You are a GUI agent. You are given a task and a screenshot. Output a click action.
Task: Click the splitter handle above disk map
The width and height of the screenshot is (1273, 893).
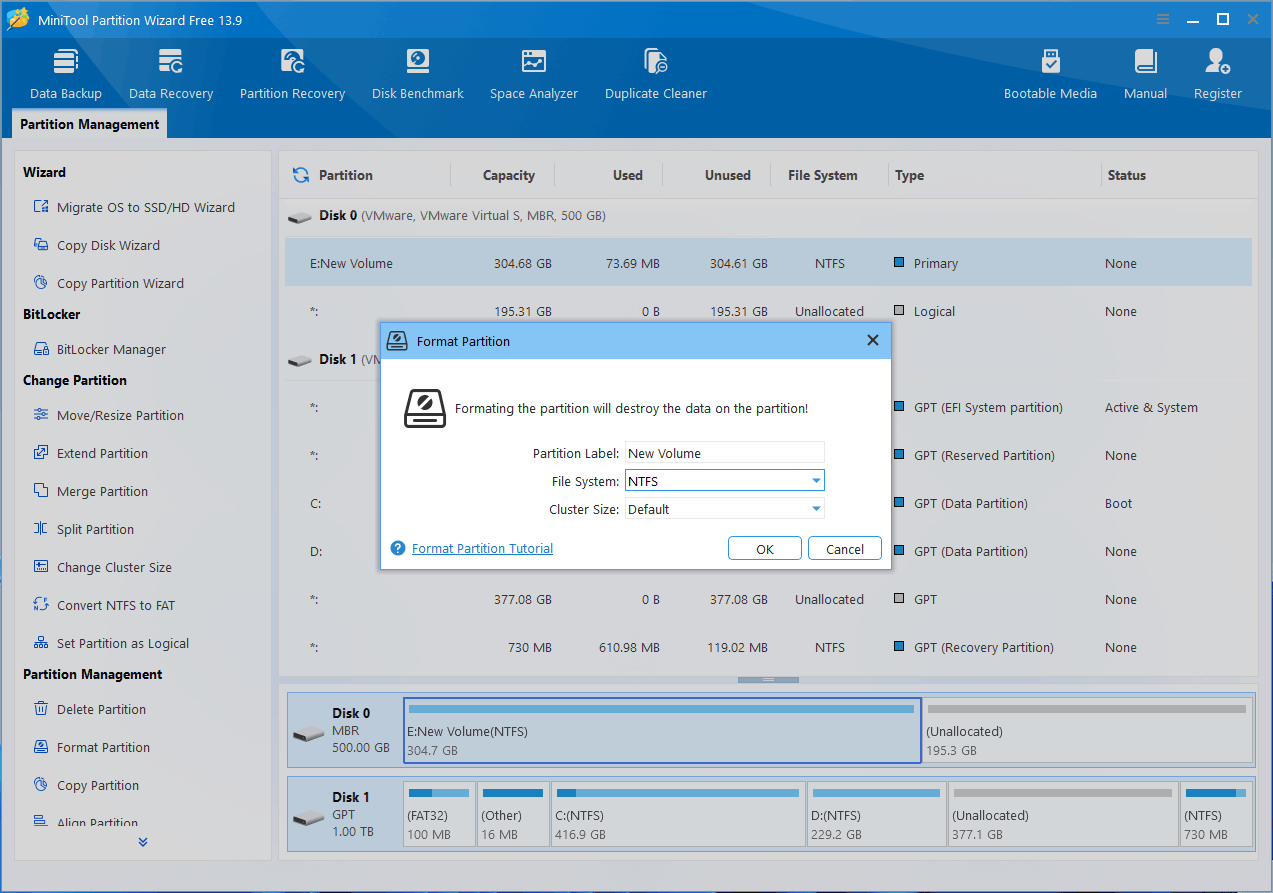[768, 679]
